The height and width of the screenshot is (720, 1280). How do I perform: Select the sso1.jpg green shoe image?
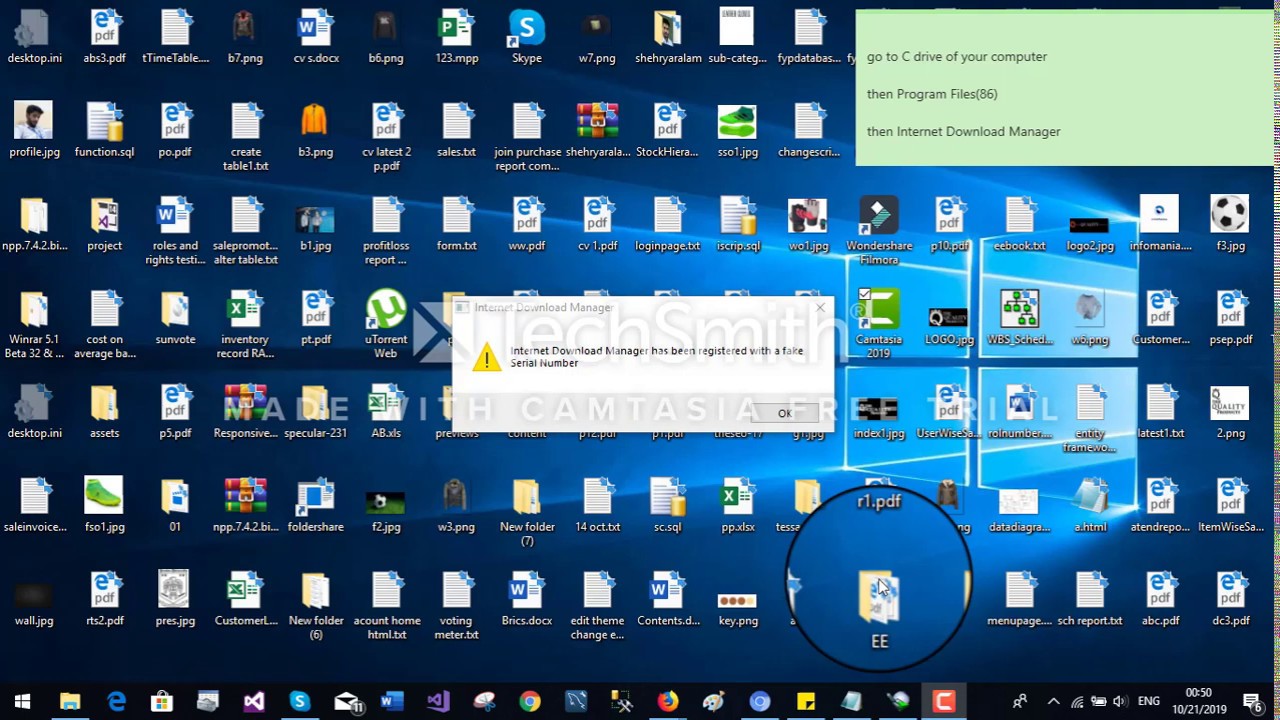click(x=738, y=131)
